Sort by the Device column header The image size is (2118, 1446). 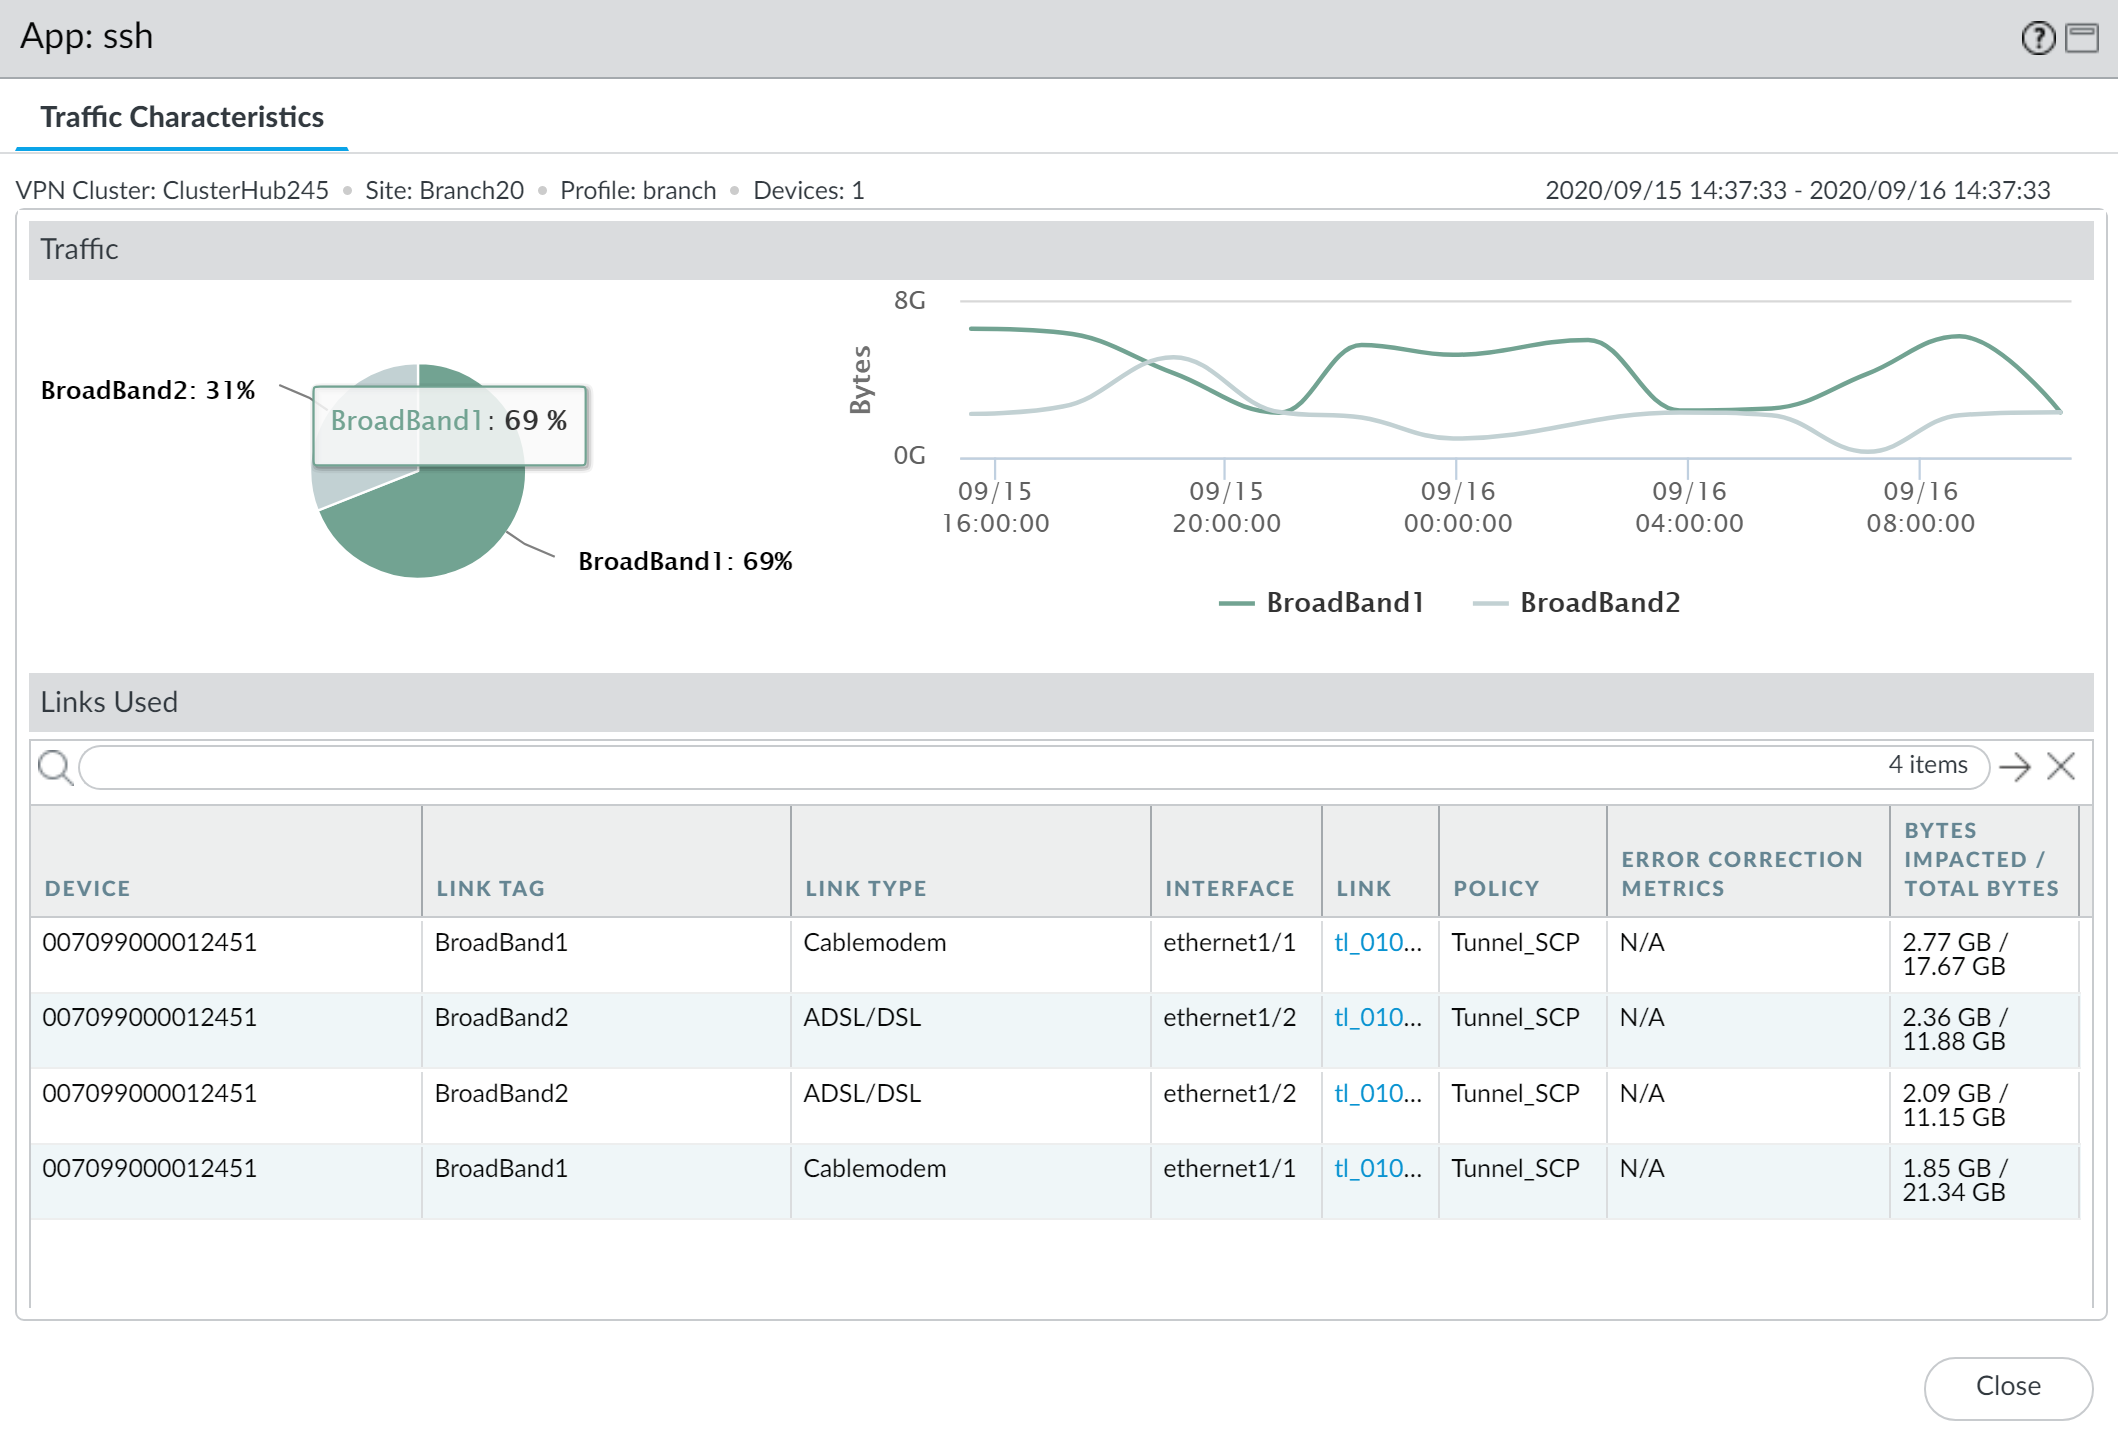coord(88,889)
